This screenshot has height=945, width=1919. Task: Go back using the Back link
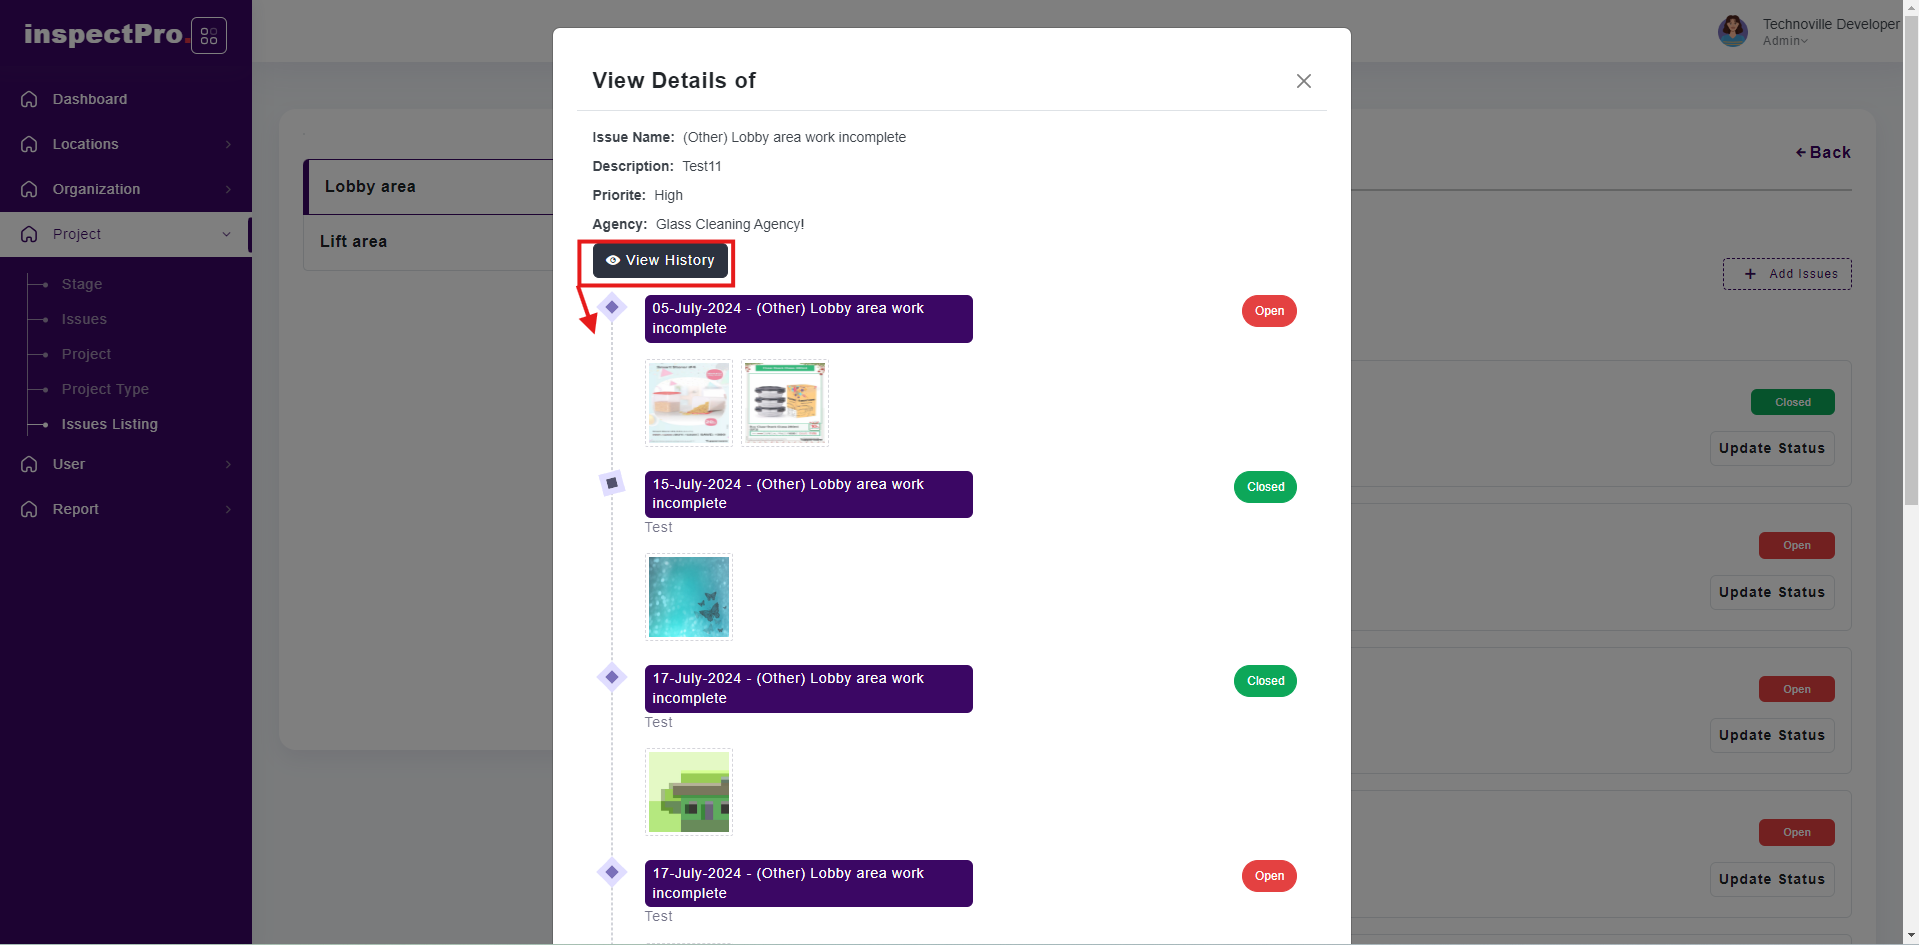(1823, 152)
